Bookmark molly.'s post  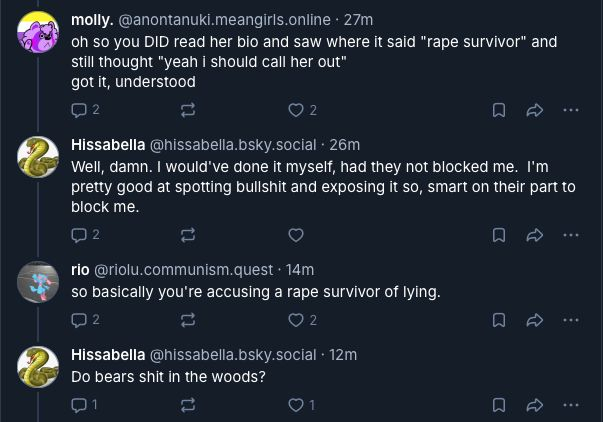point(499,110)
